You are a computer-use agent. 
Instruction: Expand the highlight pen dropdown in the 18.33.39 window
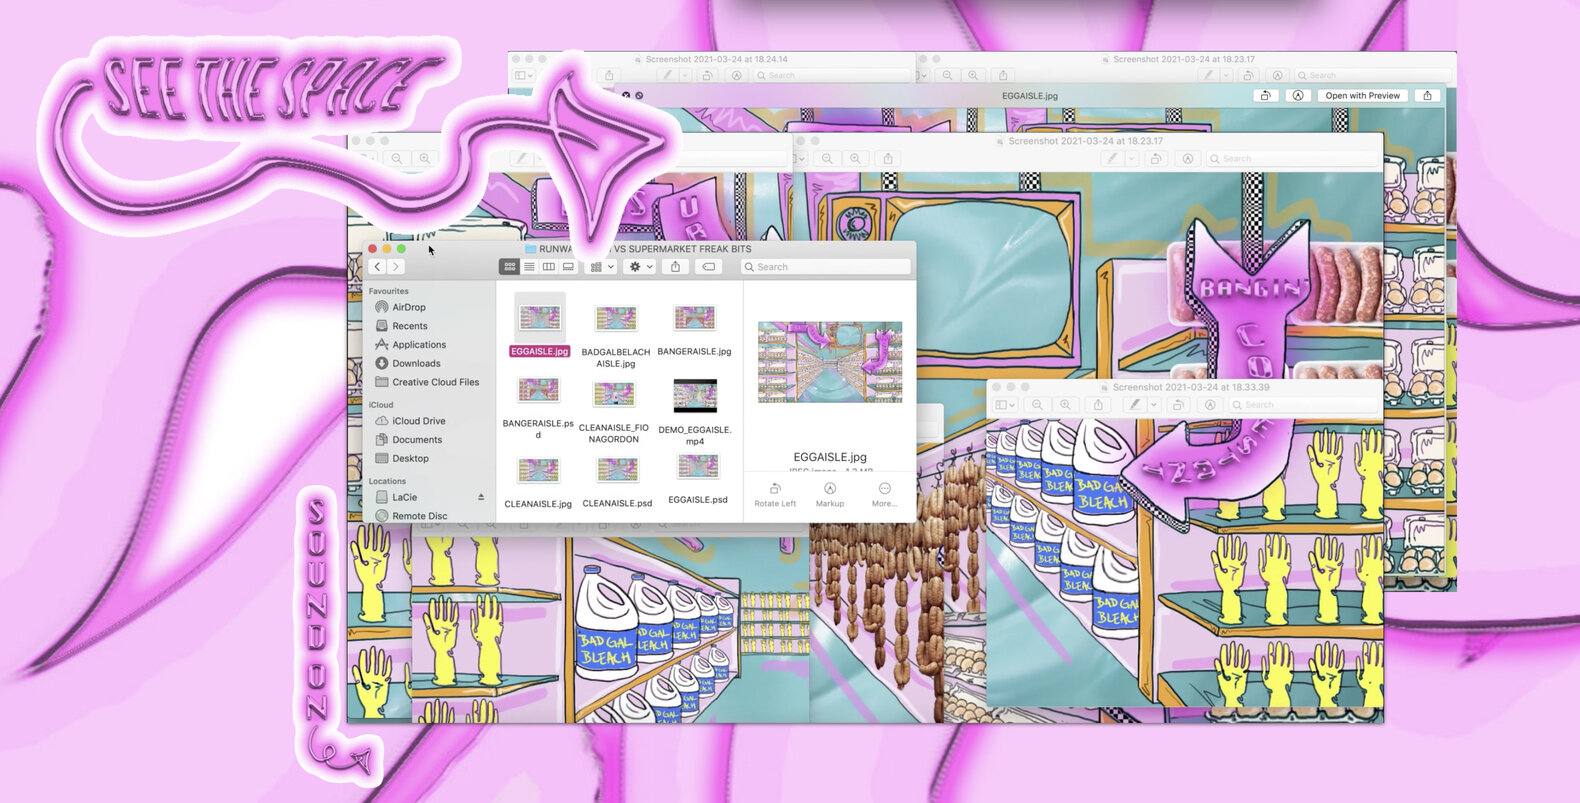click(1153, 405)
